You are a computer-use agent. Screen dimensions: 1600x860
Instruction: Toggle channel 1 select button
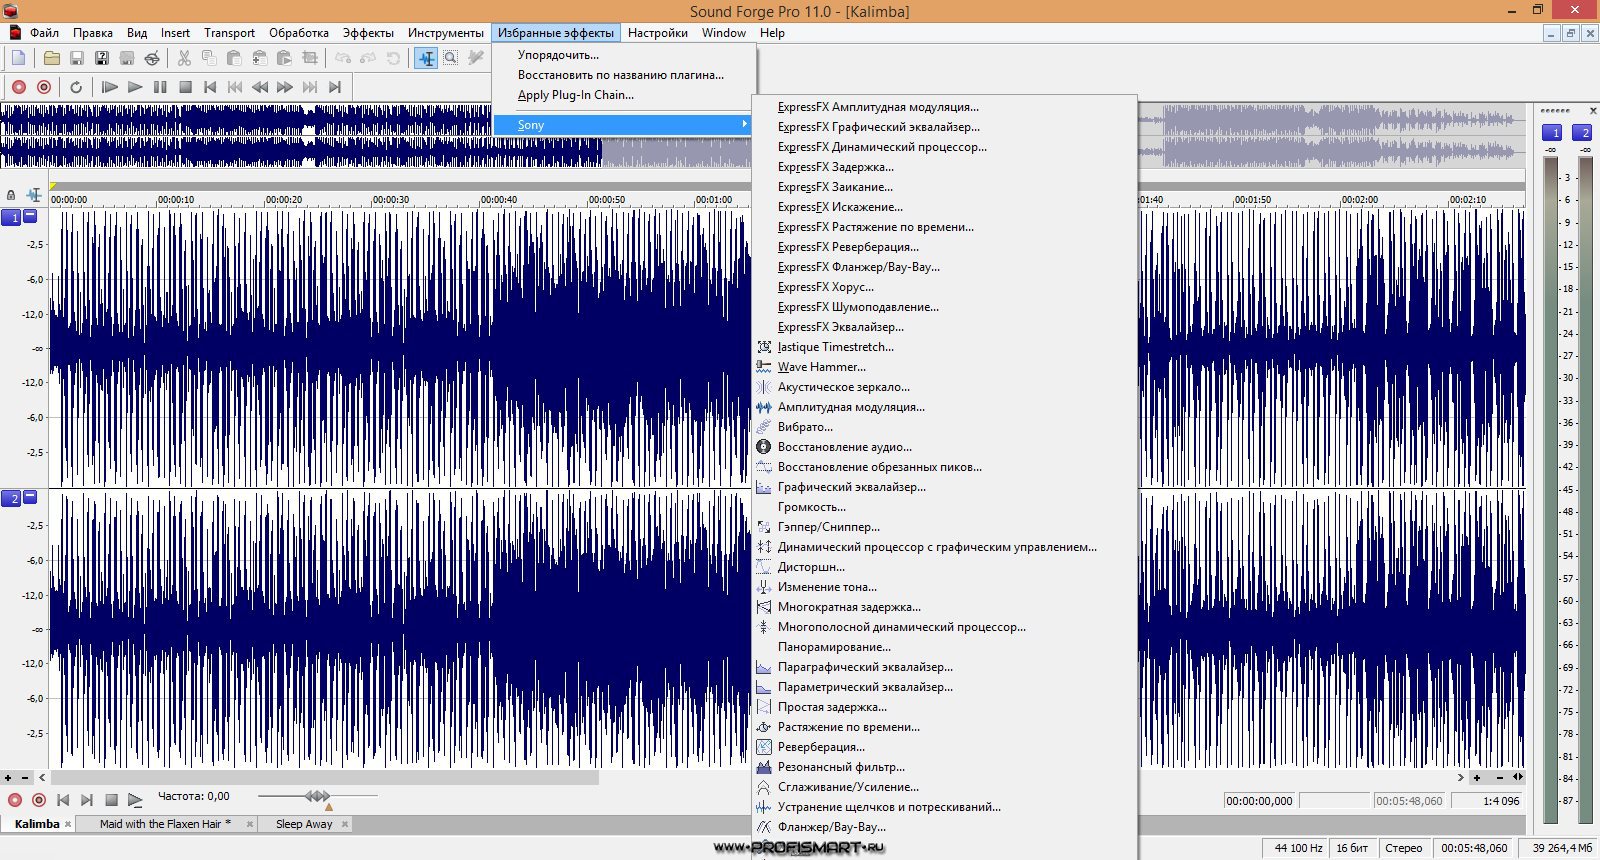tap(11, 217)
